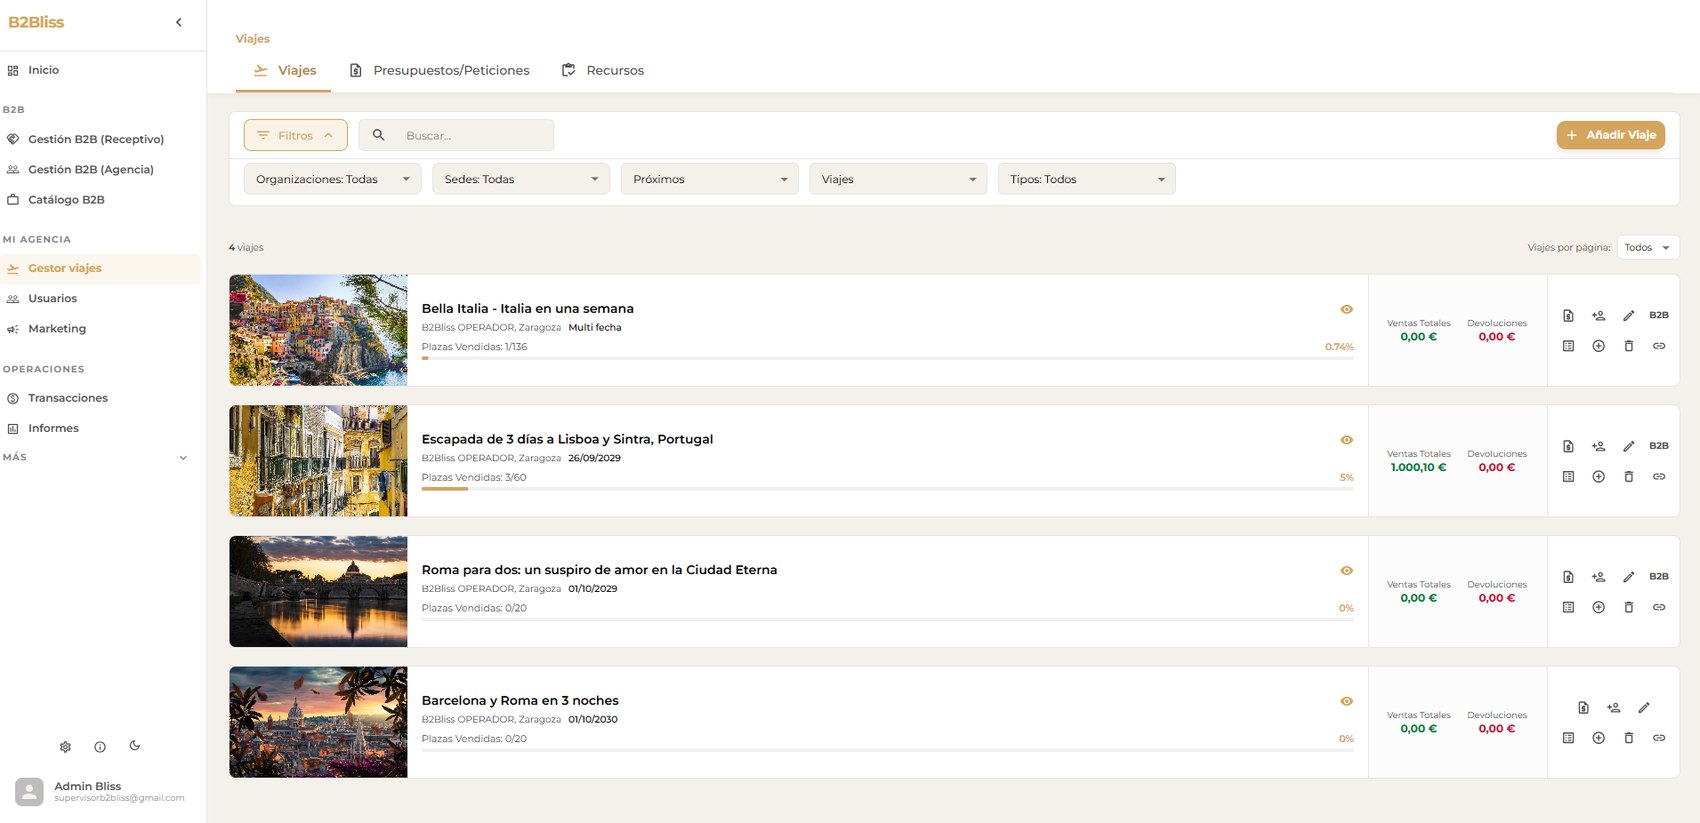Edit the Roma para dos trip
The height and width of the screenshot is (823, 1700).
pyautogui.click(x=1628, y=577)
